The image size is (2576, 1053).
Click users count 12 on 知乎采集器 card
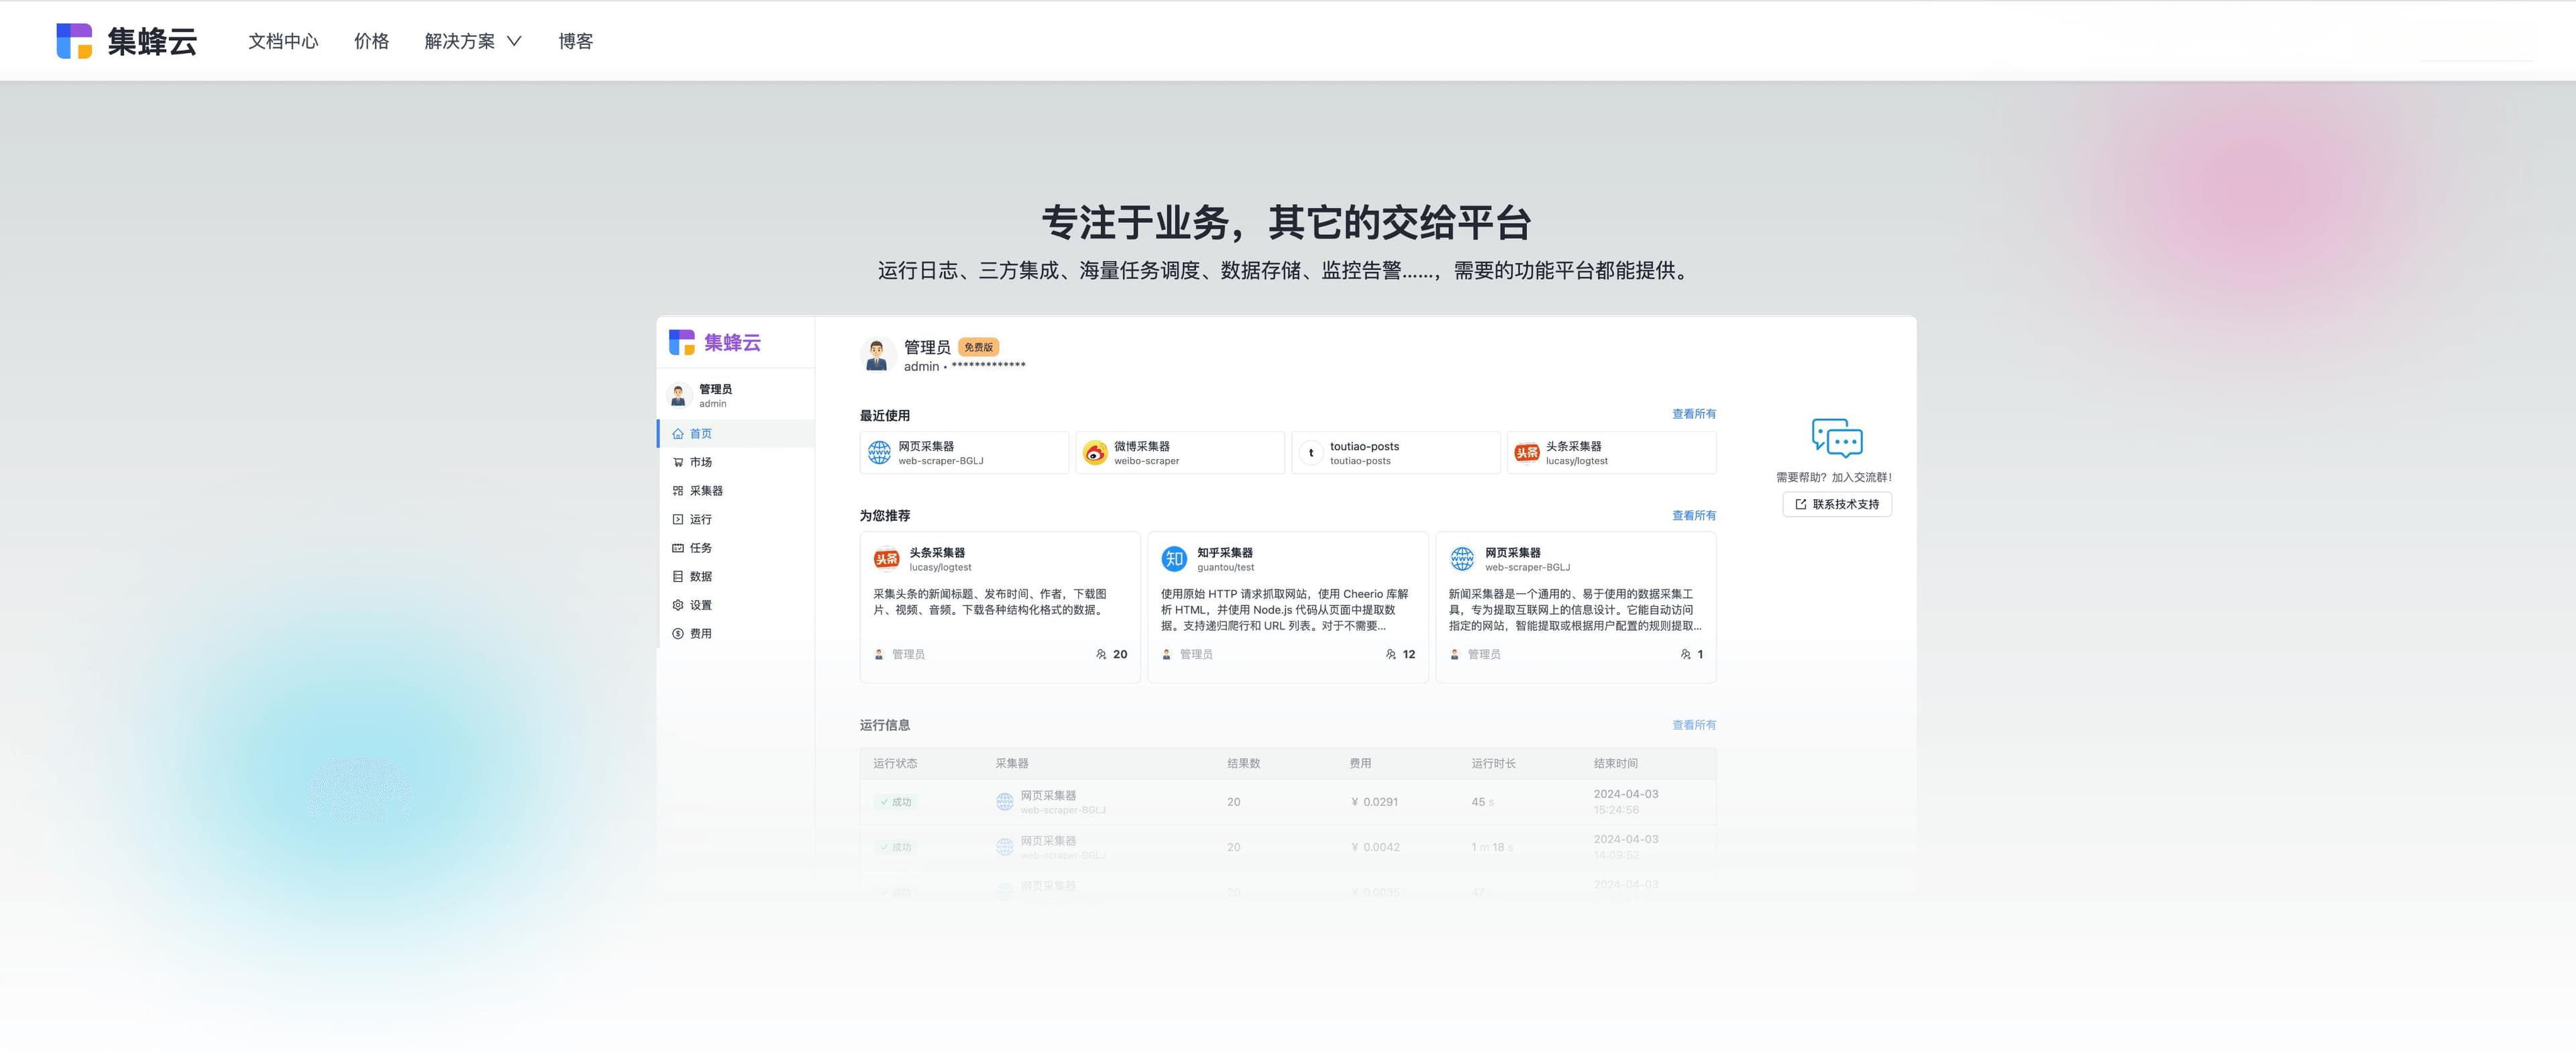click(x=1401, y=654)
